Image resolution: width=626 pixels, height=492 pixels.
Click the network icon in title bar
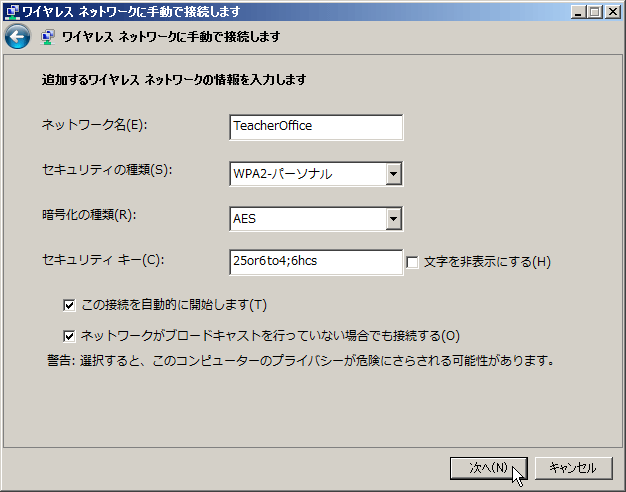[x=12, y=12]
